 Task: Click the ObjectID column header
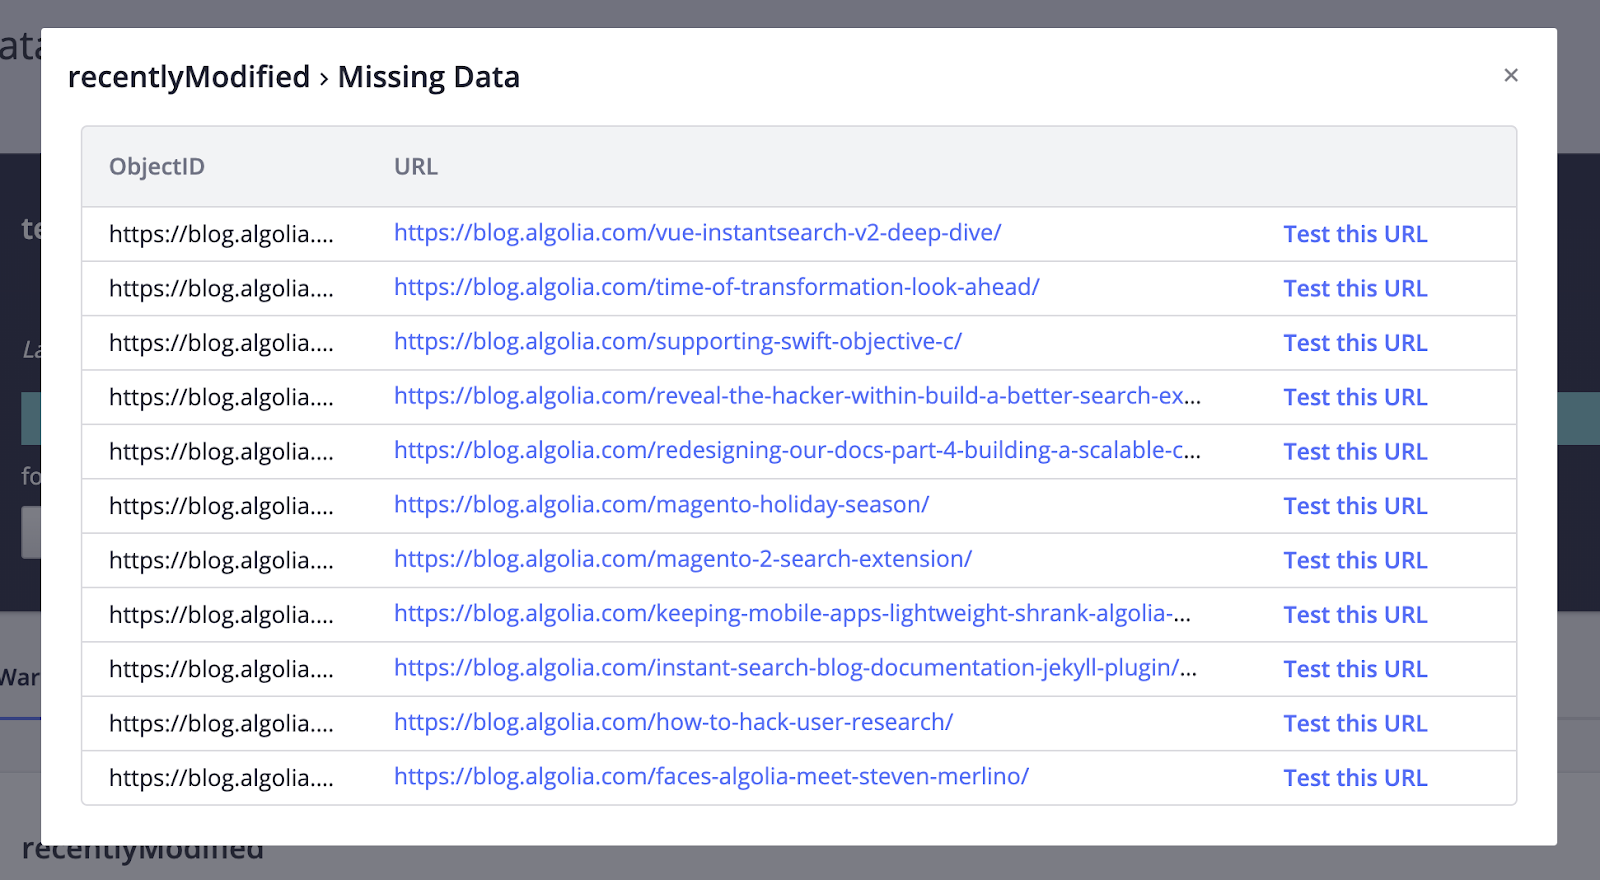pyautogui.click(x=157, y=167)
